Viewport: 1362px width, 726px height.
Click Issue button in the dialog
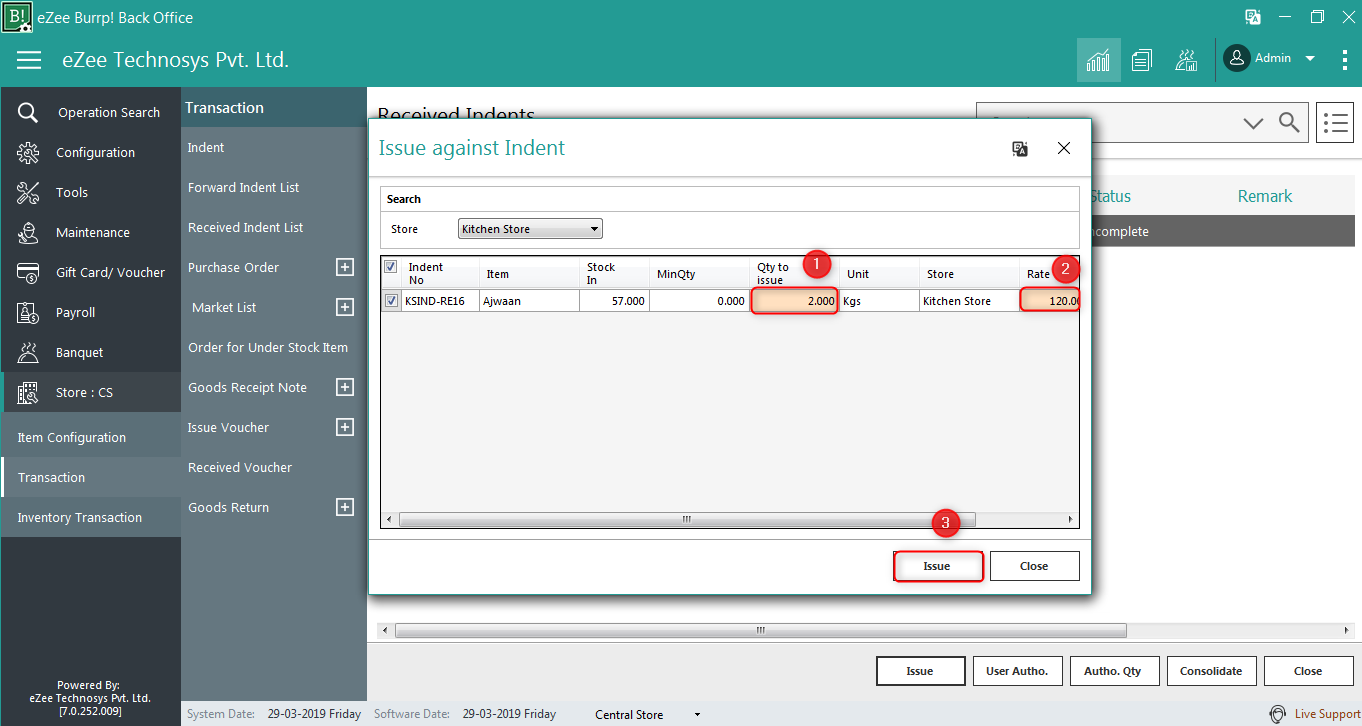click(x=938, y=566)
